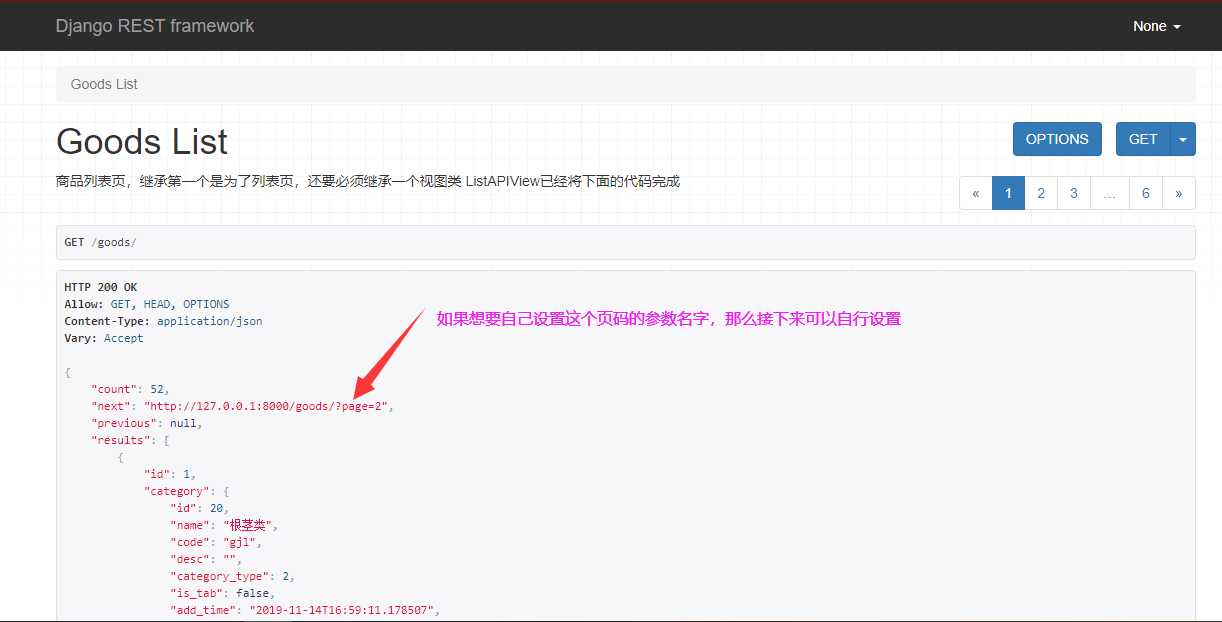Click the GET button
This screenshot has width=1222, height=622.
[x=1143, y=139]
